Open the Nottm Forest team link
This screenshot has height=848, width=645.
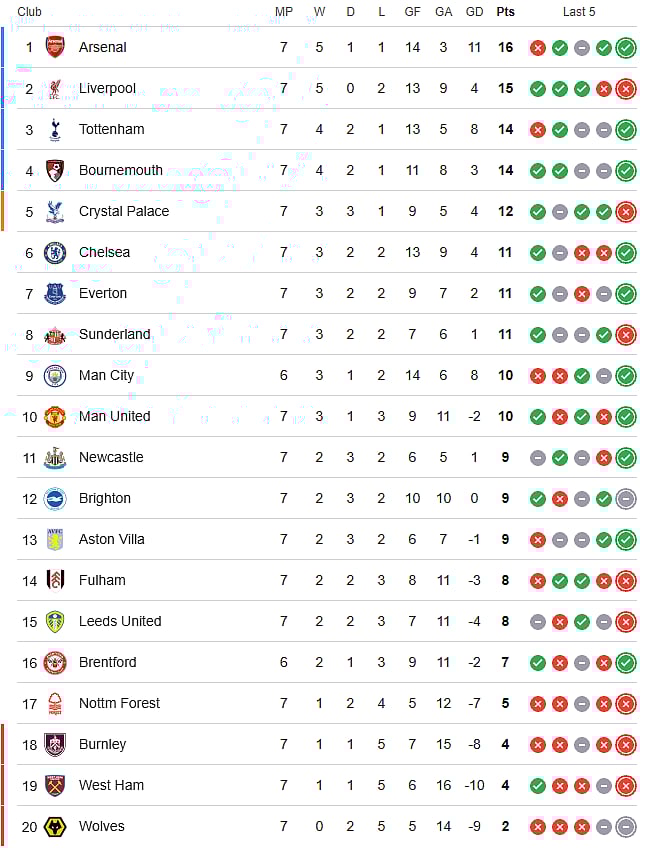[119, 703]
